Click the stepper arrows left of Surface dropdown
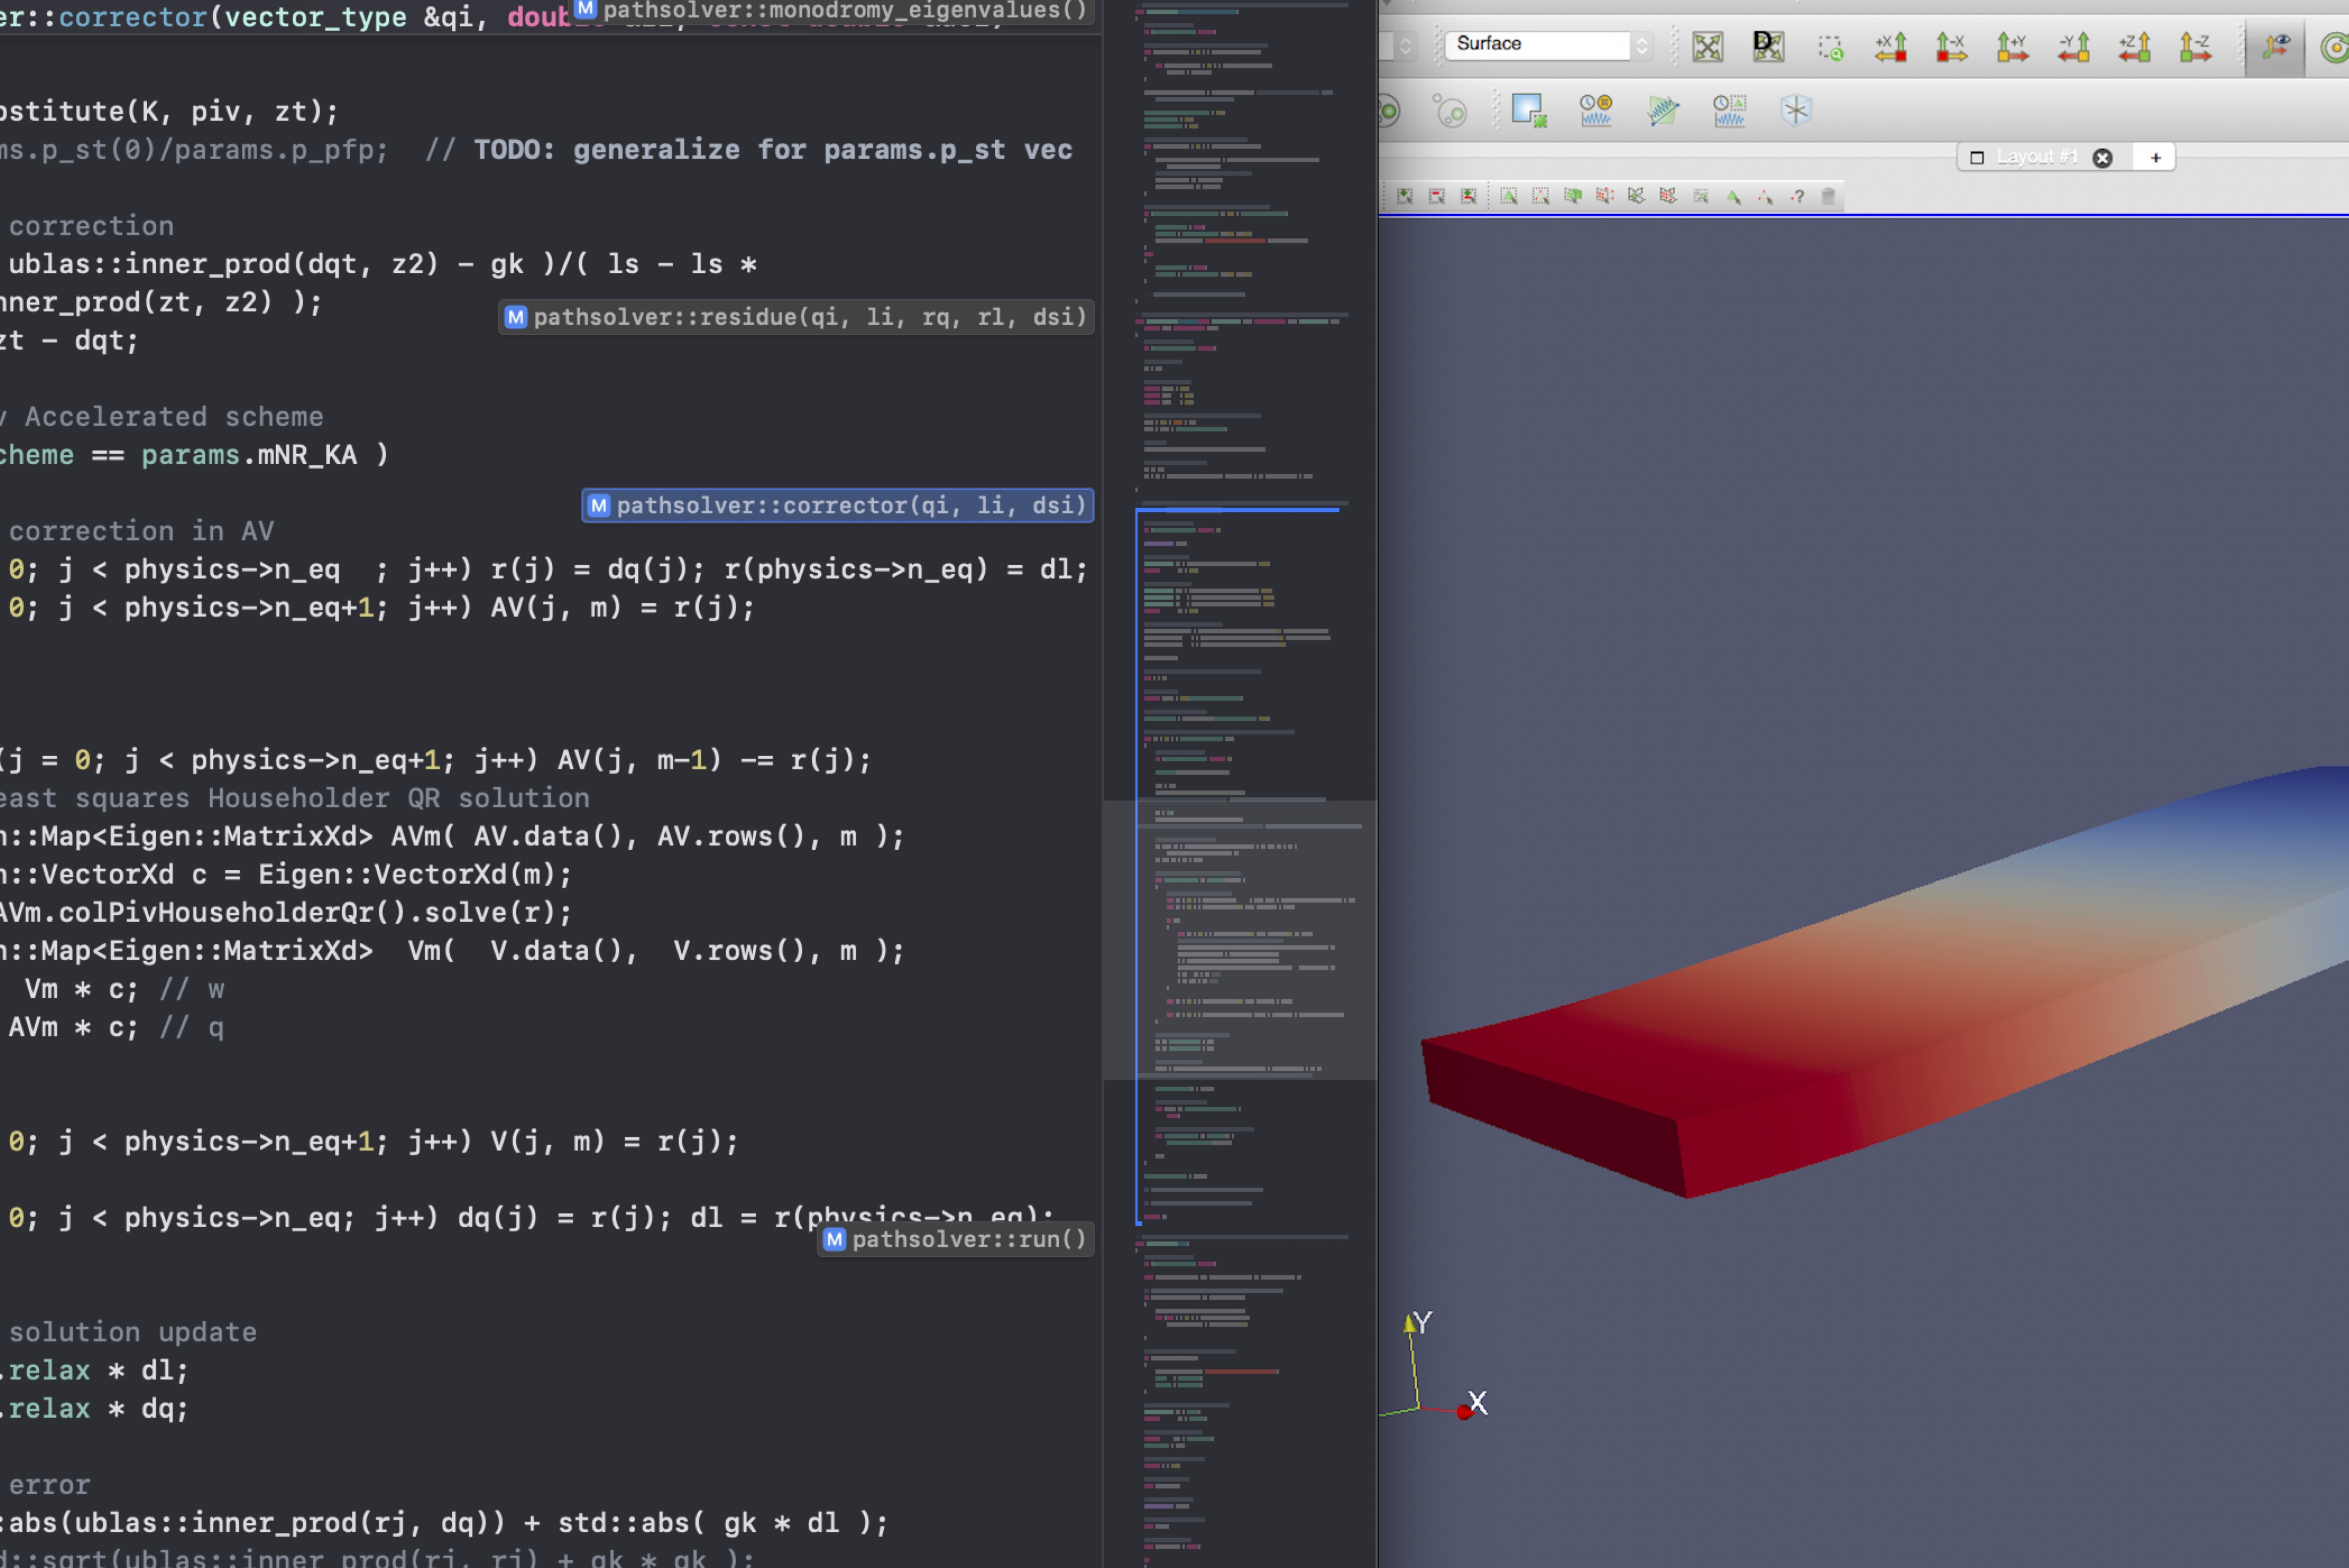This screenshot has height=1568, width=2349. pos(1405,45)
